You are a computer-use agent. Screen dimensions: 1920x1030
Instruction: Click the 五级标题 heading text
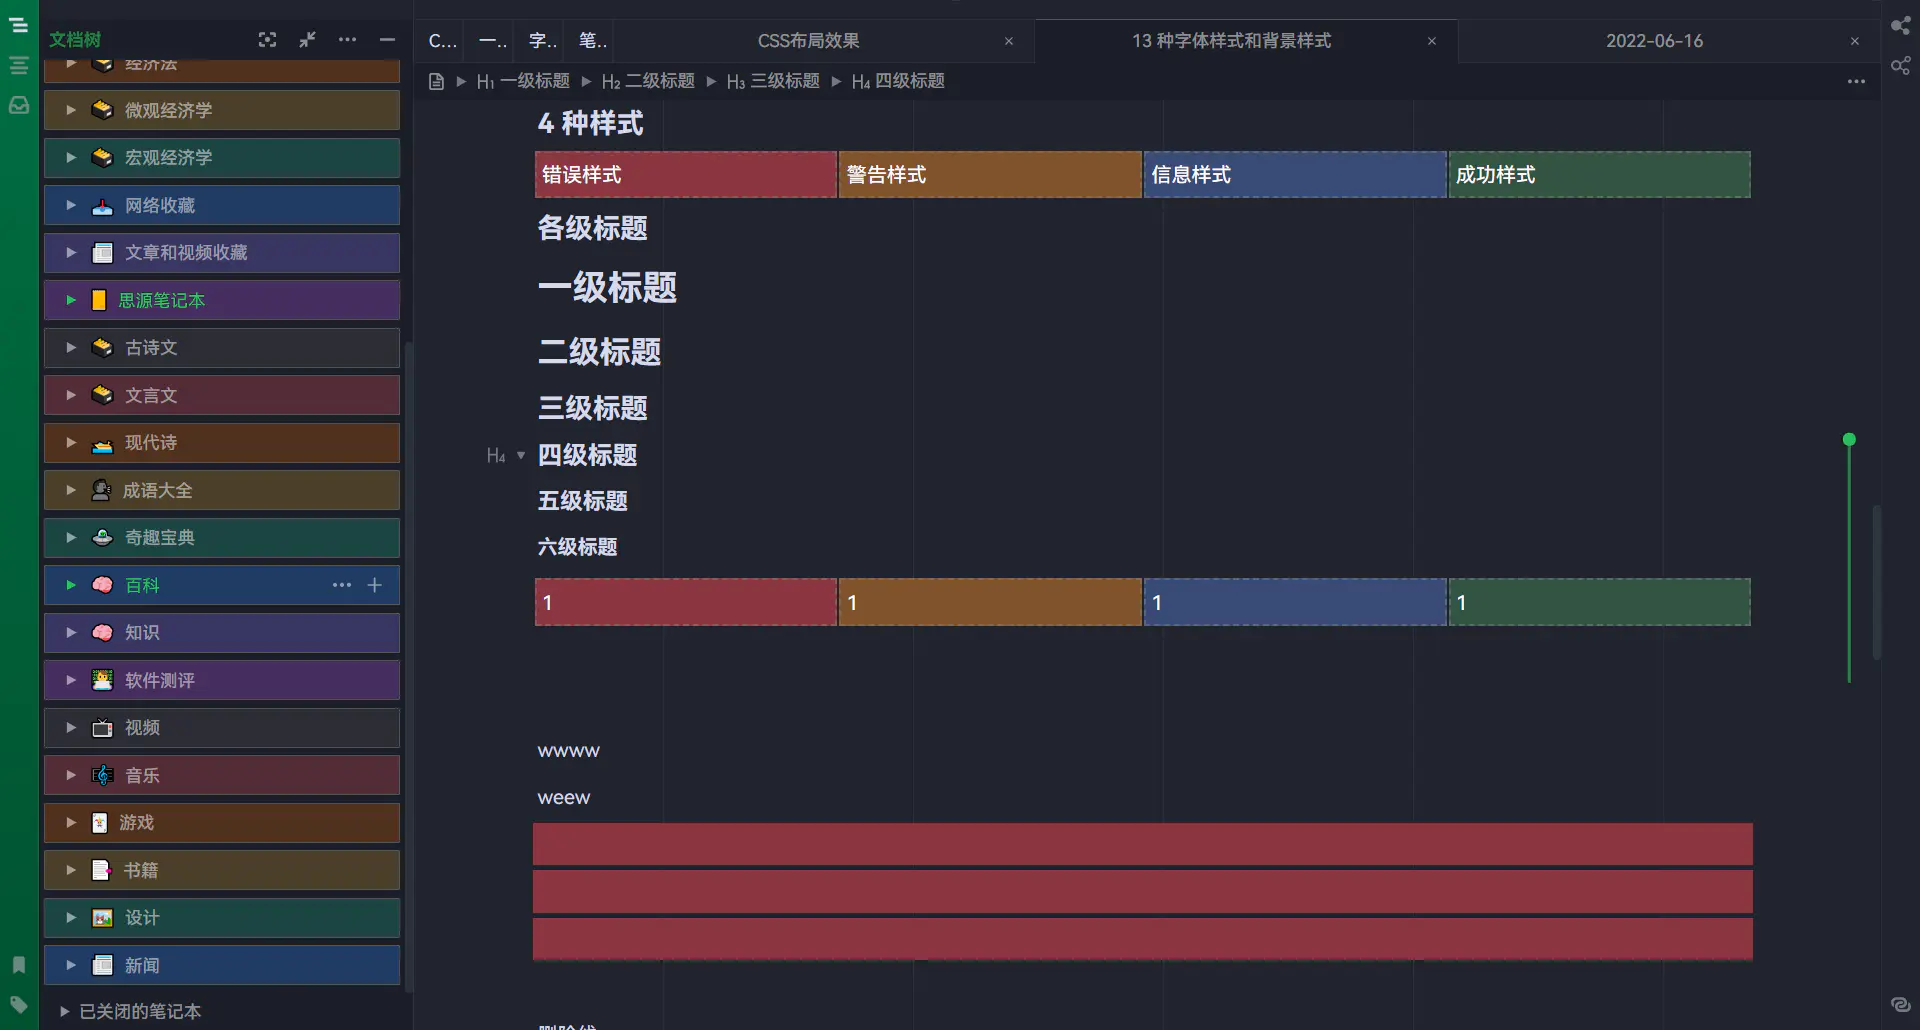coord(583,501)
